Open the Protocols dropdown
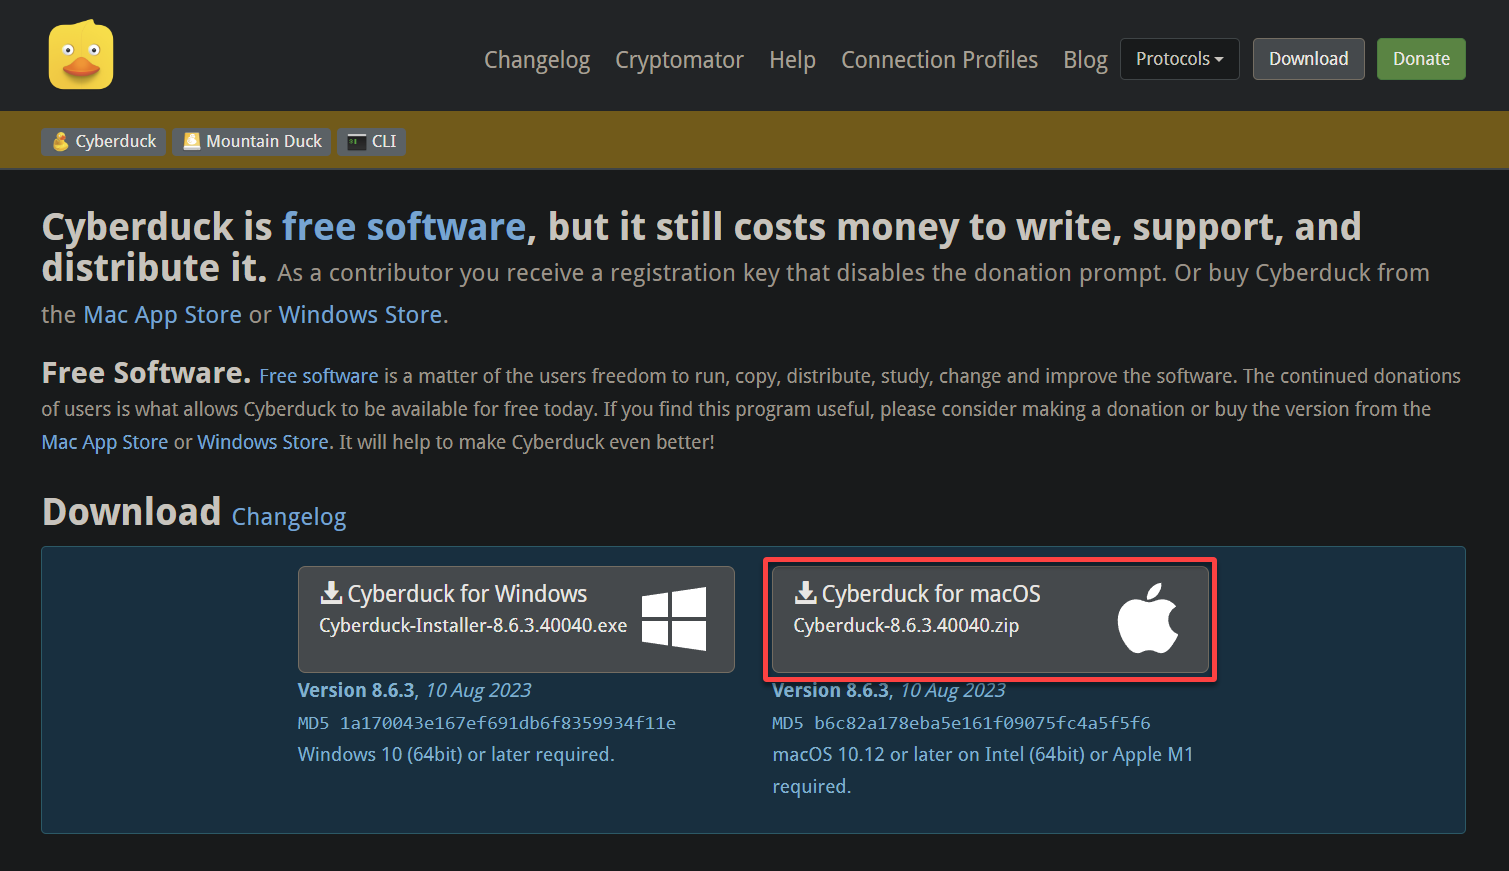 coord(1179,59)
